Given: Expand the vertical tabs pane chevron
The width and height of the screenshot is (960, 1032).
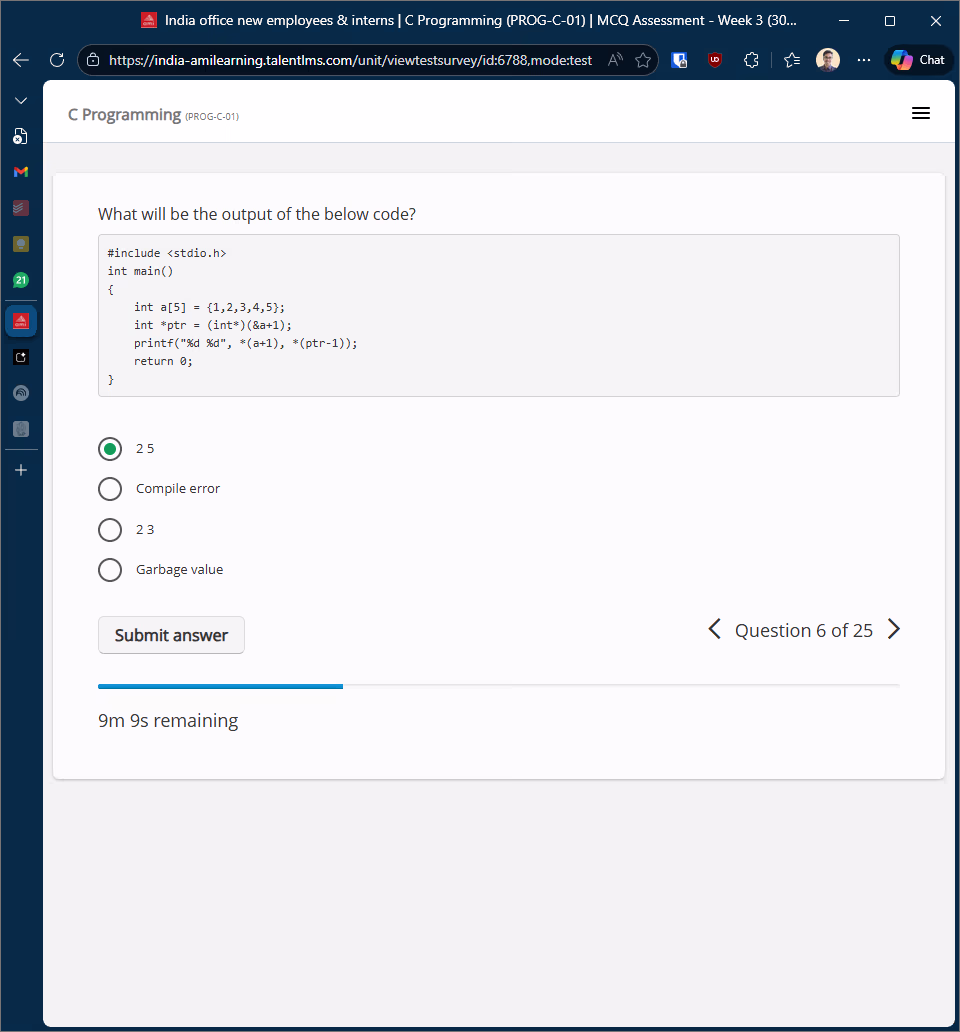Looking at the screenshot, I should pos(21,101).
